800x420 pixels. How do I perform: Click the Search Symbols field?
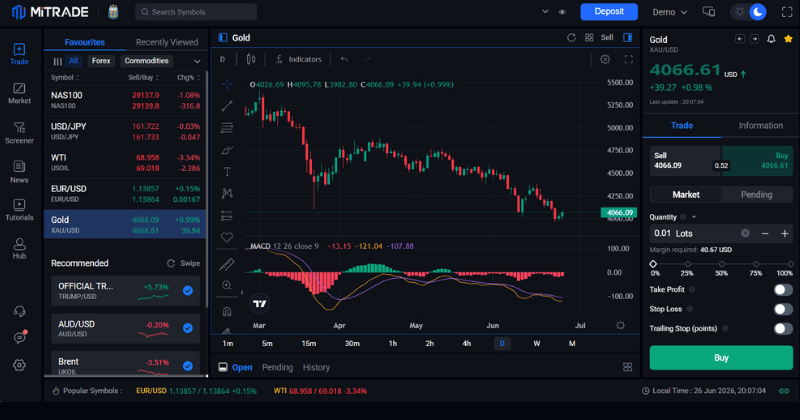point(196,12)
